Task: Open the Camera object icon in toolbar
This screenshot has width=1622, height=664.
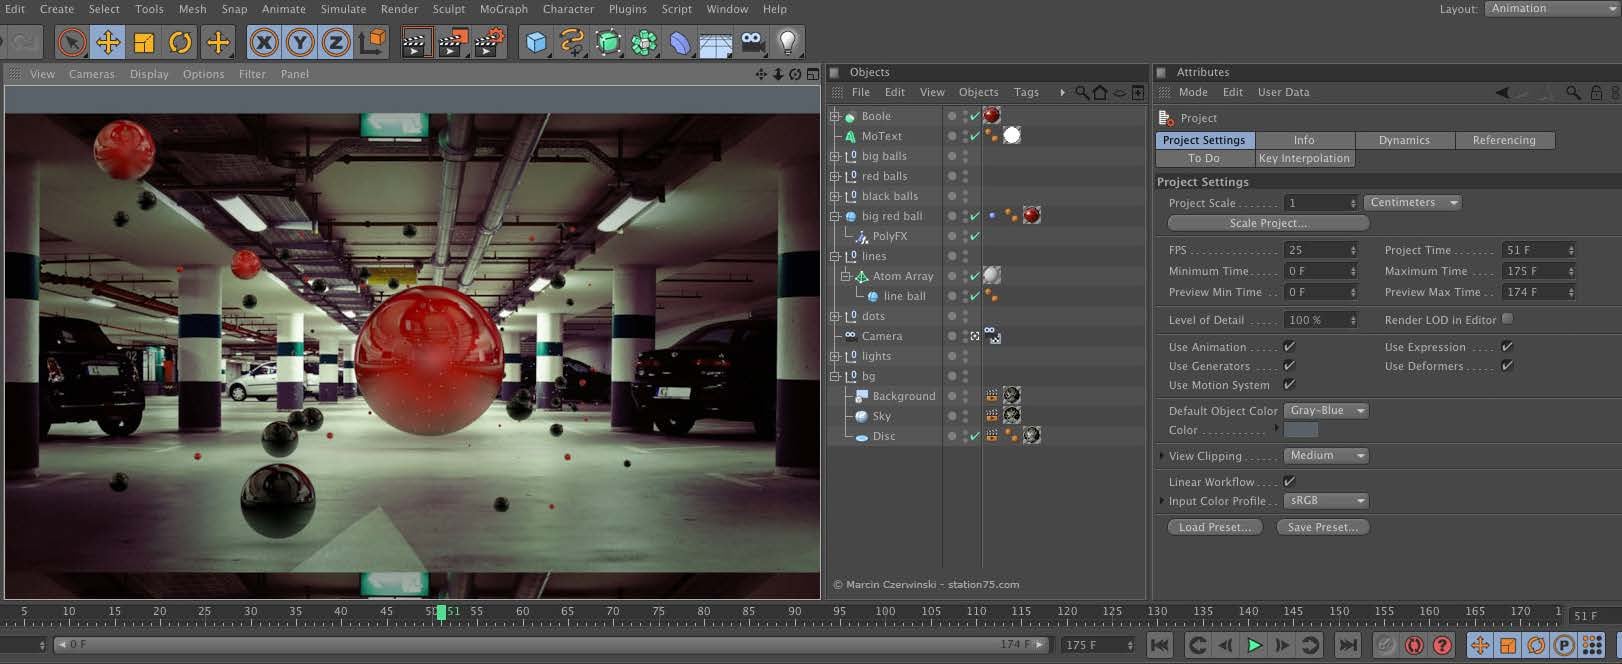Action: click(752, 42)
